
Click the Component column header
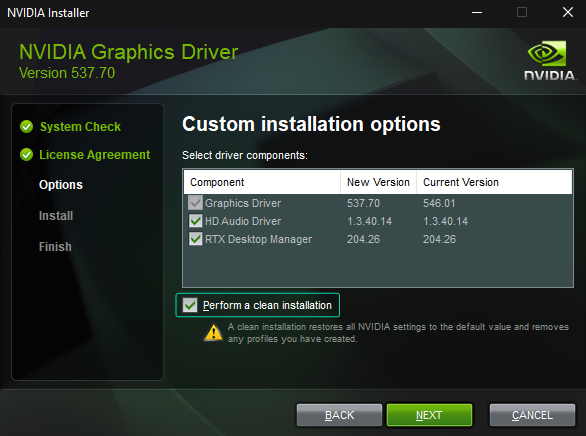pos(262,182)
